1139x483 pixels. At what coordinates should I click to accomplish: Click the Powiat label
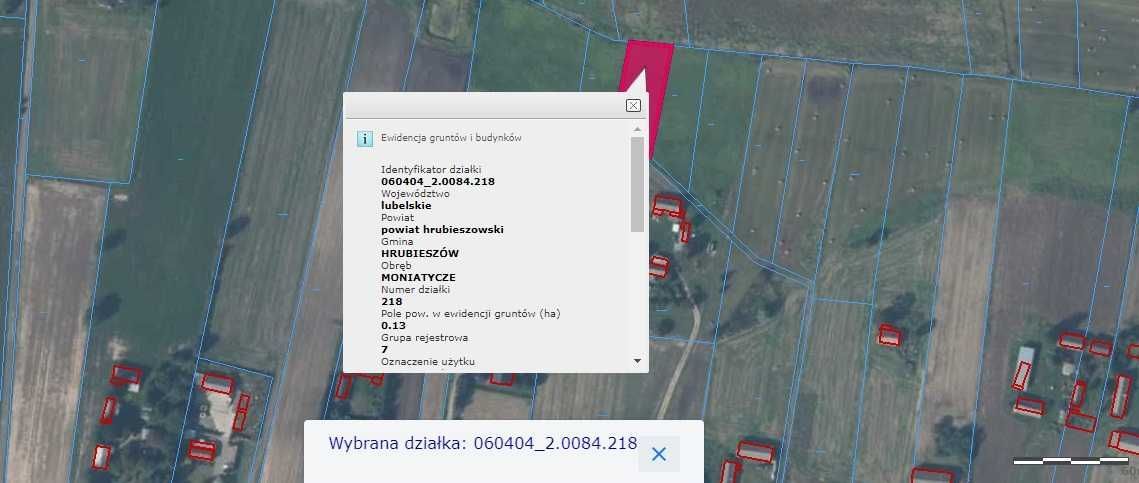395,217
